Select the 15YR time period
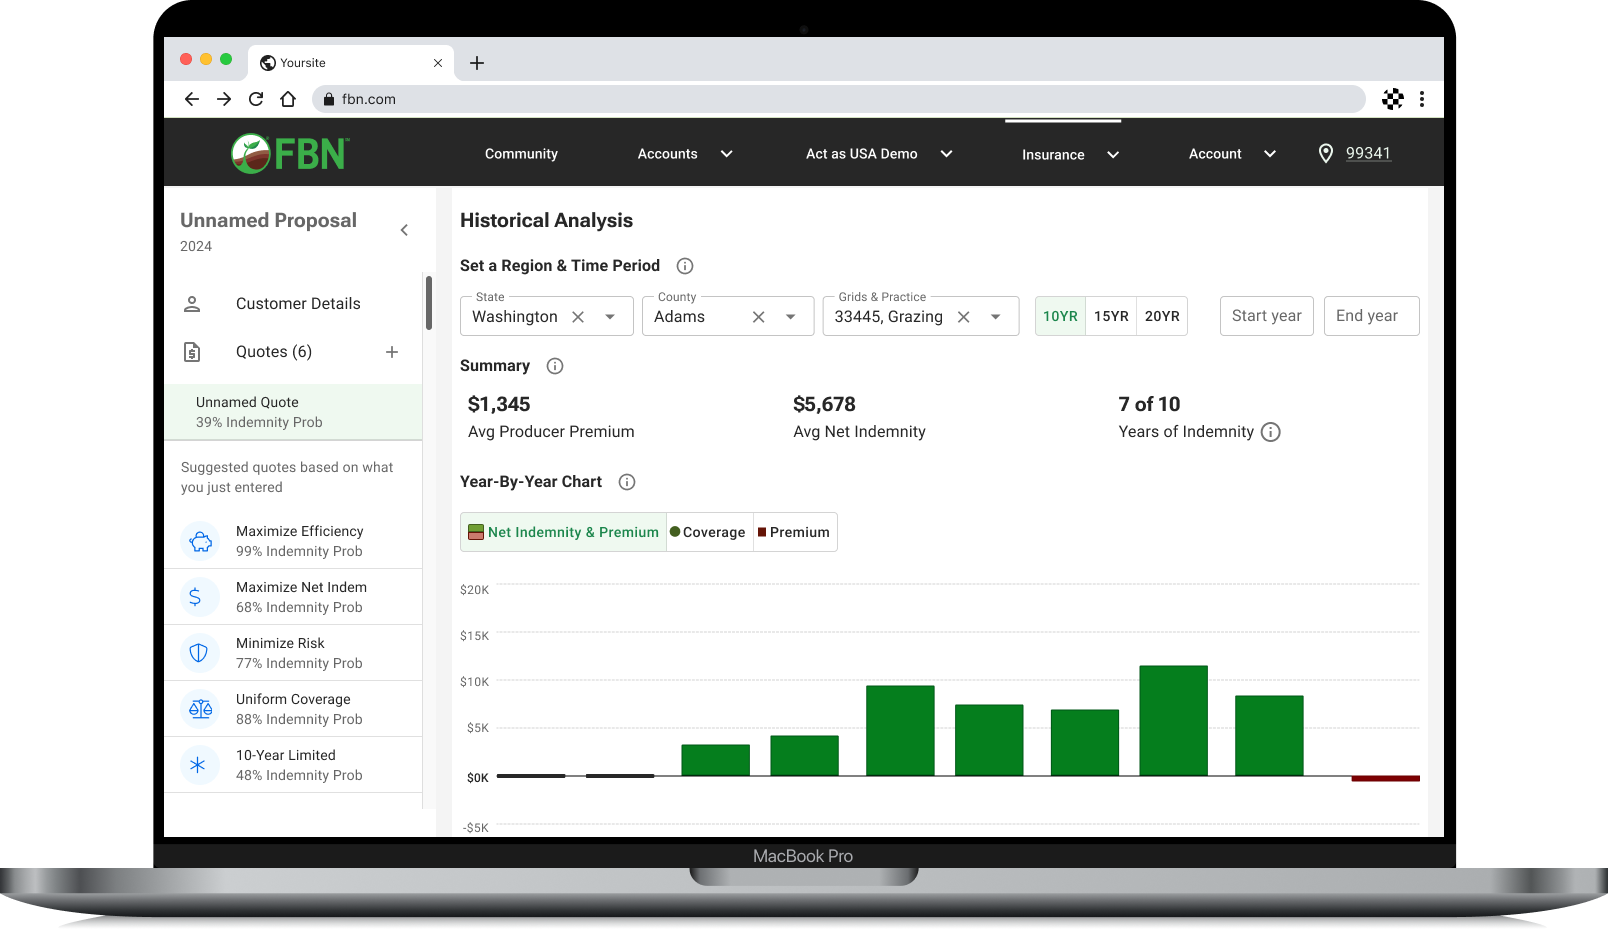Screen dimensions: 1608x929 pyautogui.click(x=1111, y=316)
